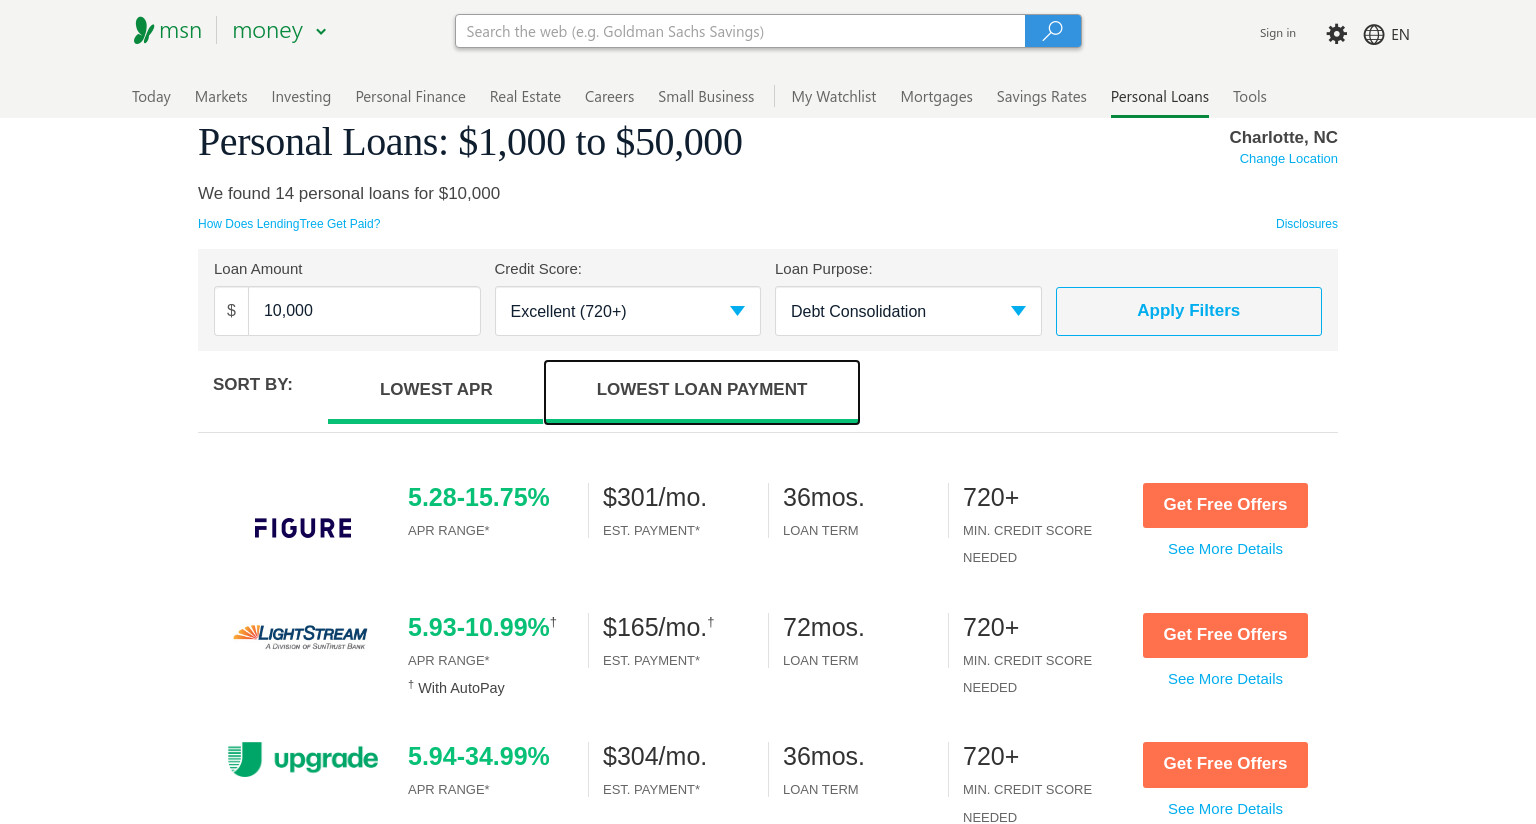Image resolution: width=1536 pixels, height=824 pixels.
Task: Select the Lowest APR sort tab
Action: point(436,390)
